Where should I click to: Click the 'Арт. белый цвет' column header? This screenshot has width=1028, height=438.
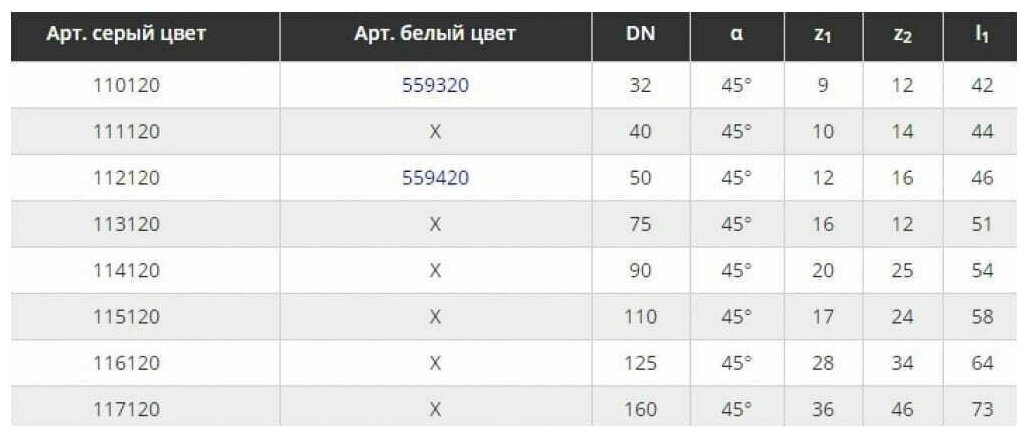(x=435, y=34)
